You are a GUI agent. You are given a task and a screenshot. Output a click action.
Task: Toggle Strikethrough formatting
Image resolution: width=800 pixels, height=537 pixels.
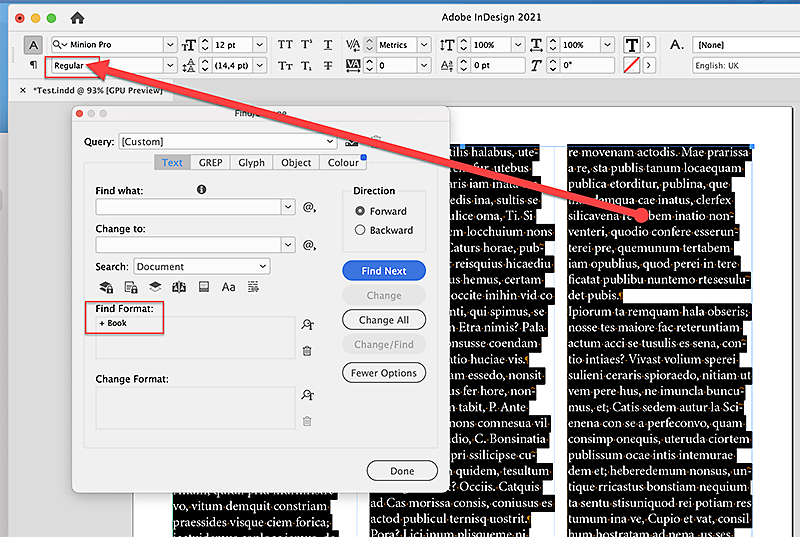pos(328,65)
